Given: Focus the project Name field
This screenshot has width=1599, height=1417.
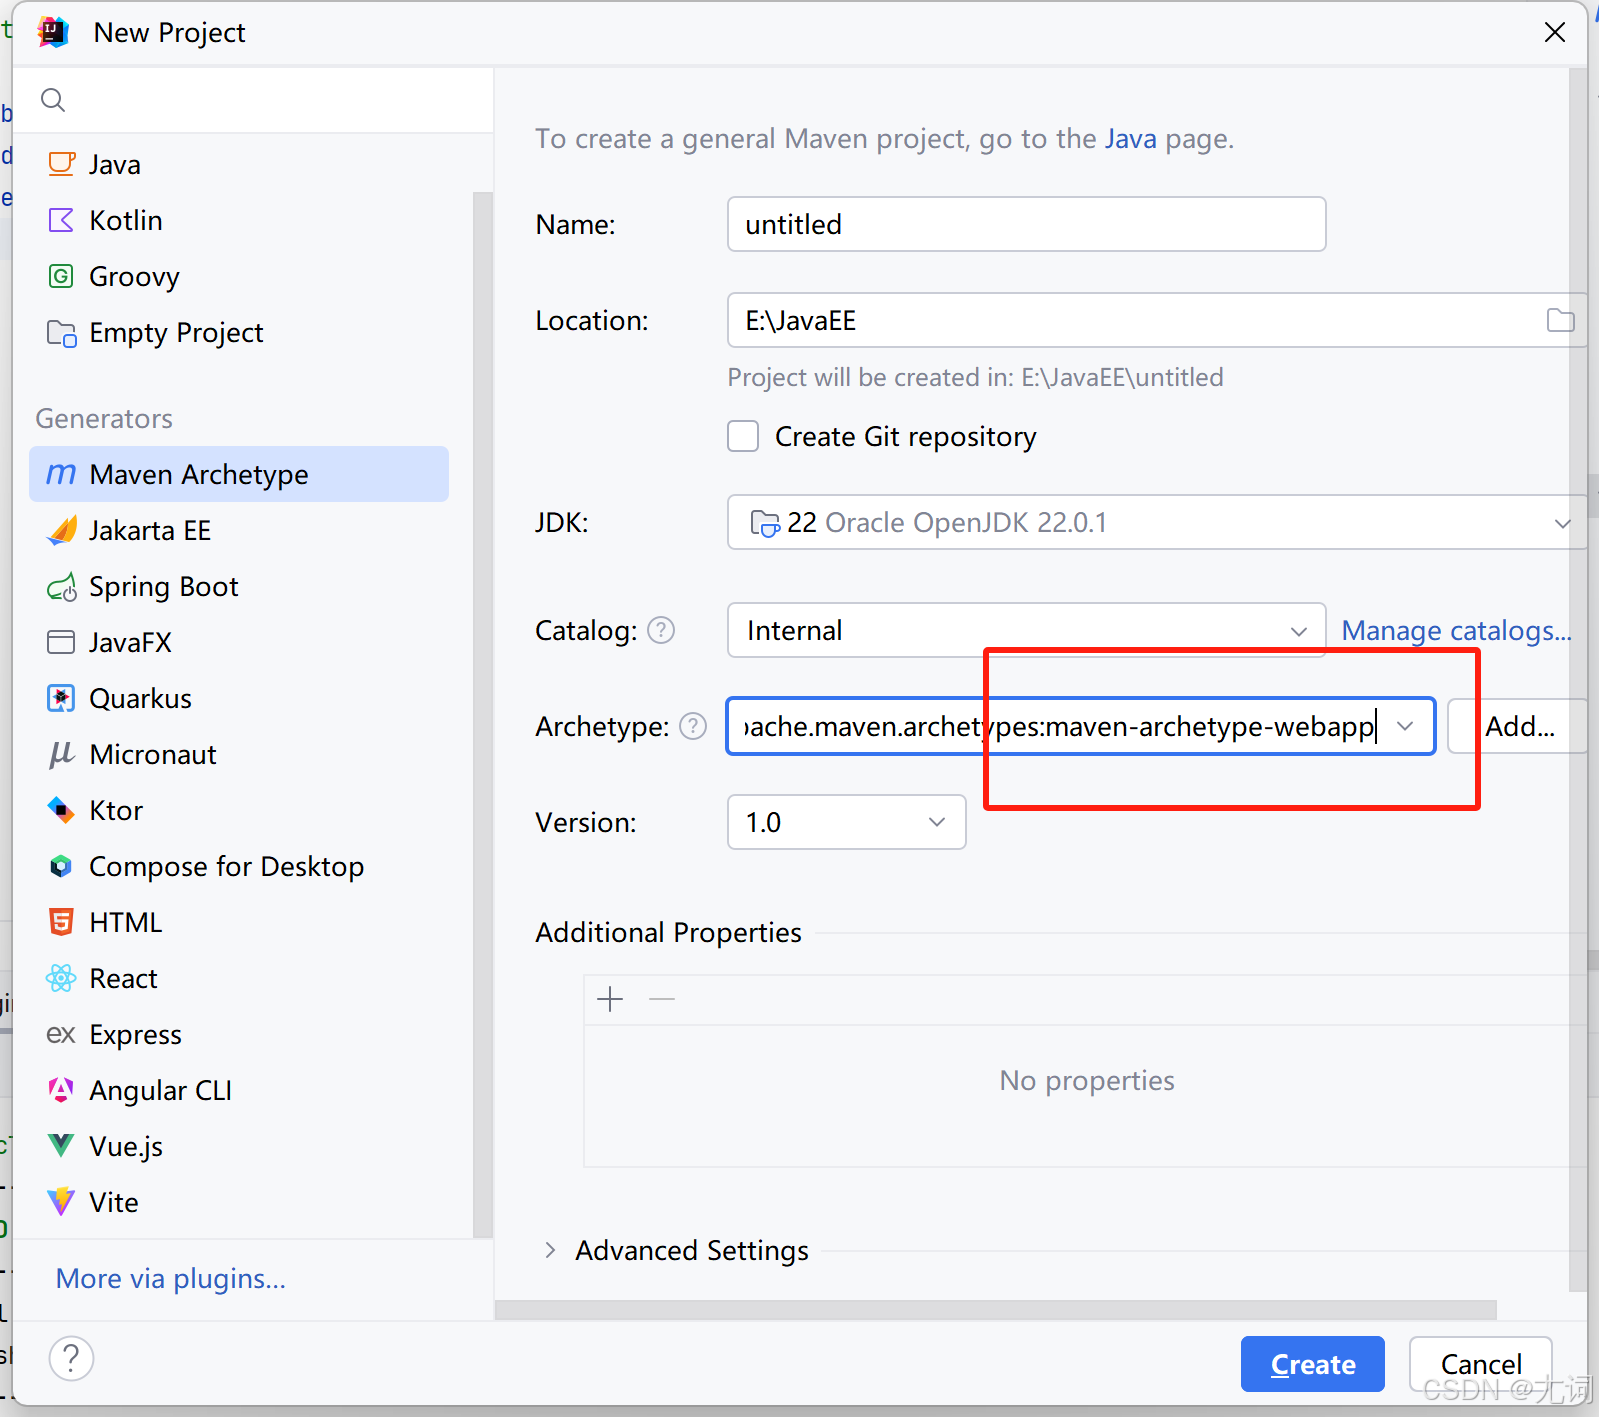Looking at the screenshot, I should (1026, 224).
